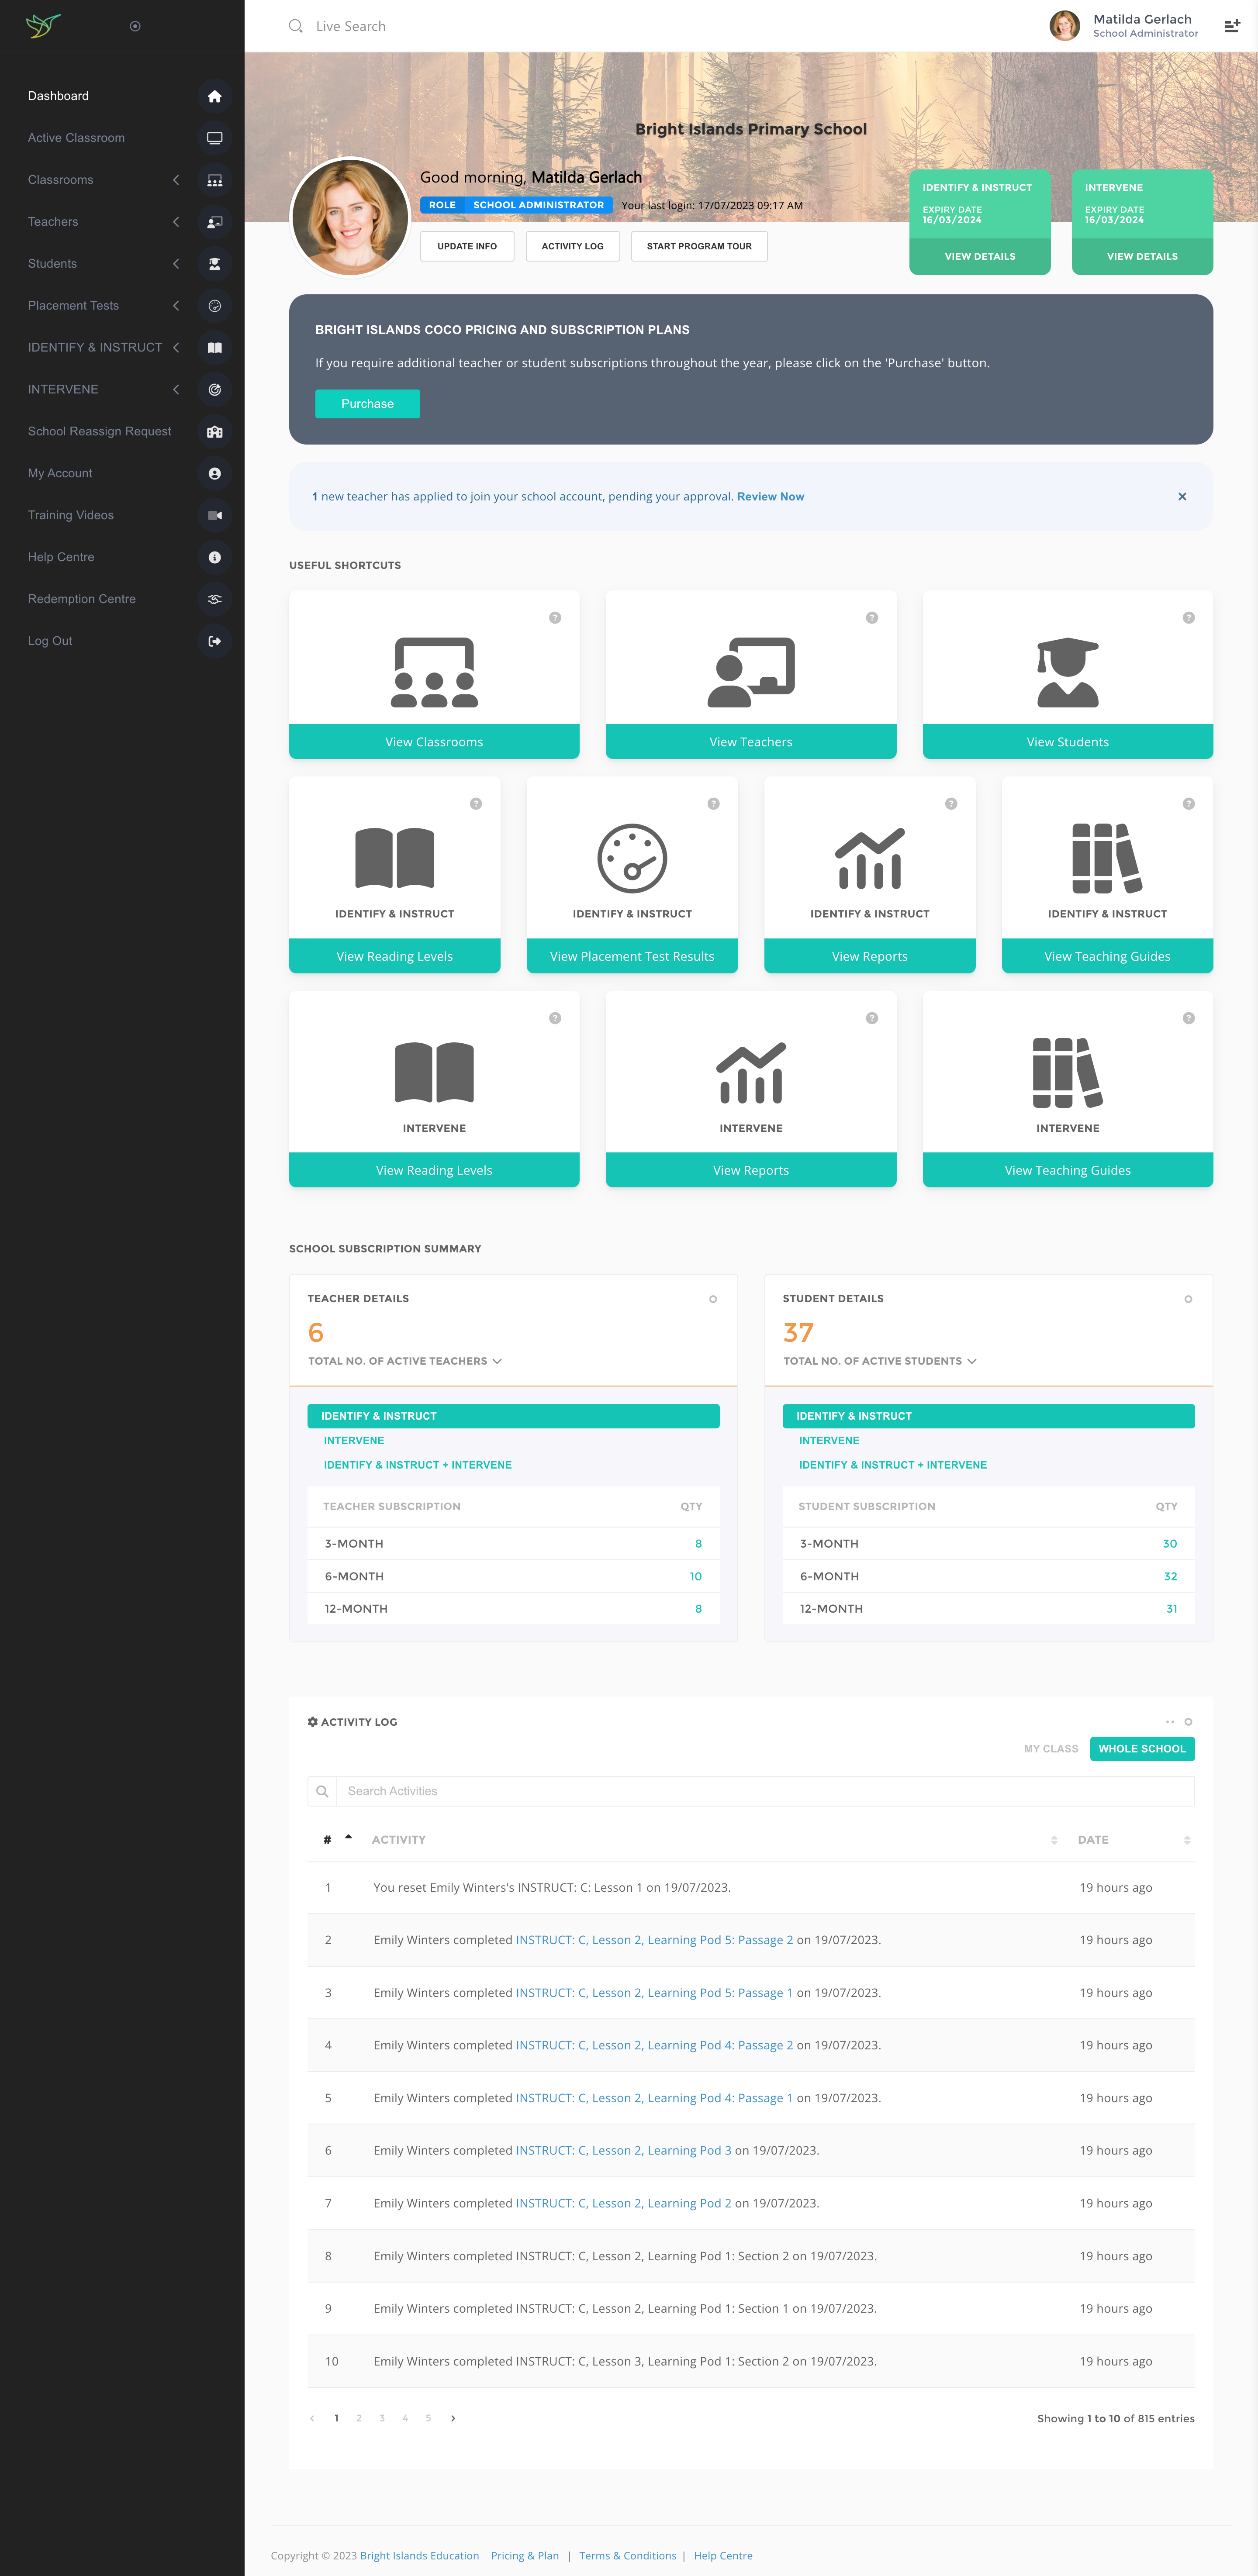Image resolution: width=1258 pixels, height=2576 pixels.
Task: Click the Review Now link for pending teacher
Action: (770, 496)
